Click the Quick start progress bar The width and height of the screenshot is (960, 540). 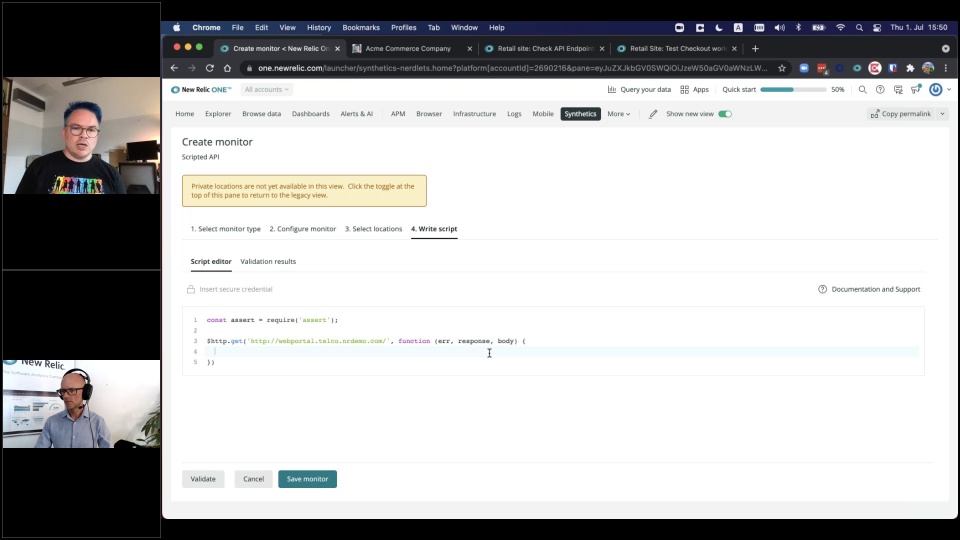[793, 89]
